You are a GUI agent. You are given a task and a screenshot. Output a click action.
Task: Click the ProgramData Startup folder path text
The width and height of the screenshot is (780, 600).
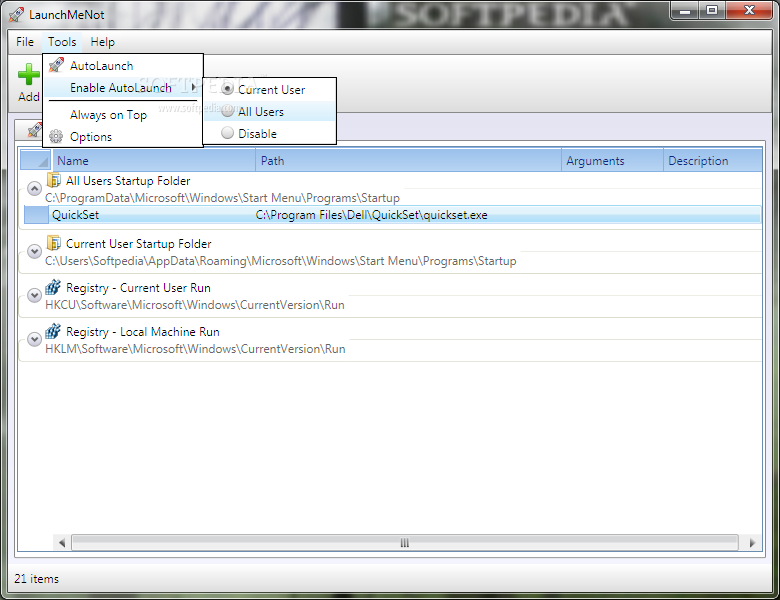coord(222,198)
